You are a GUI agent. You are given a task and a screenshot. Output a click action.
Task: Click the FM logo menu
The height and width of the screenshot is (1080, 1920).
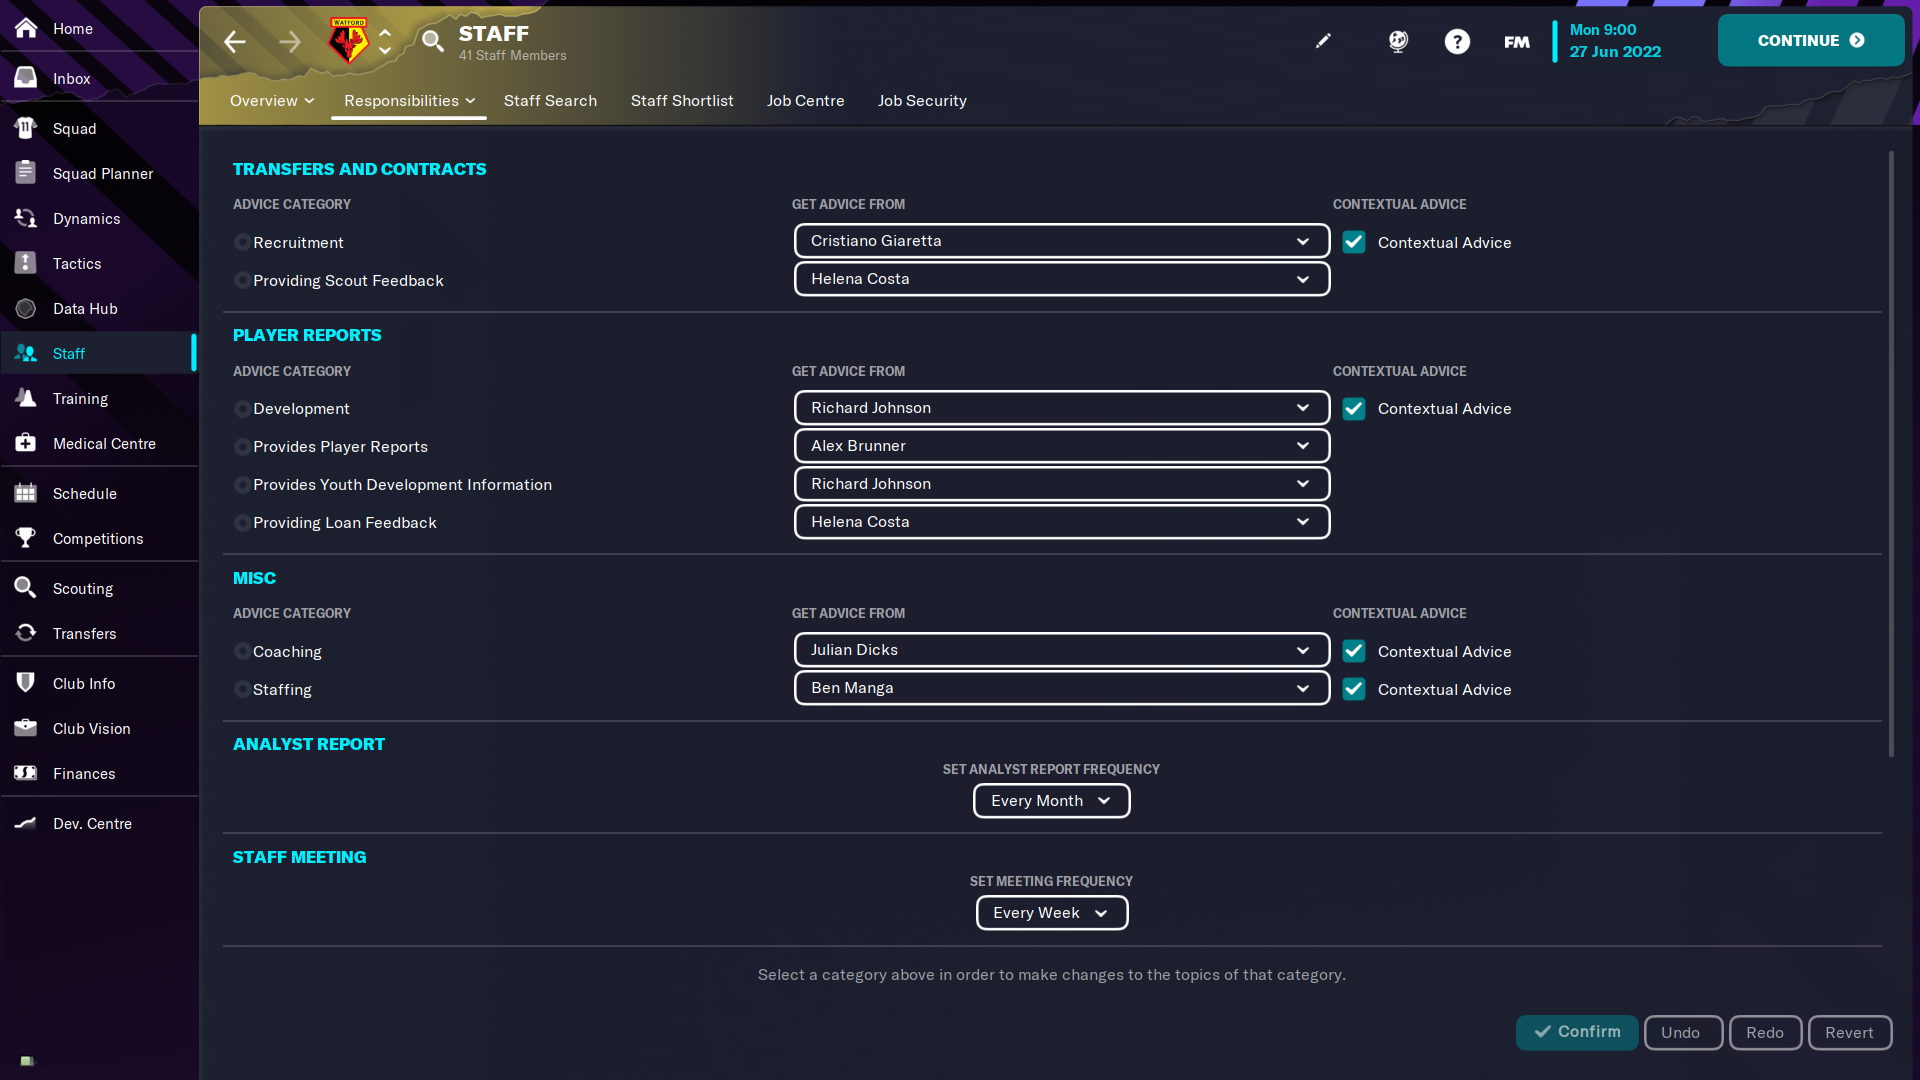click(1516, 42)
